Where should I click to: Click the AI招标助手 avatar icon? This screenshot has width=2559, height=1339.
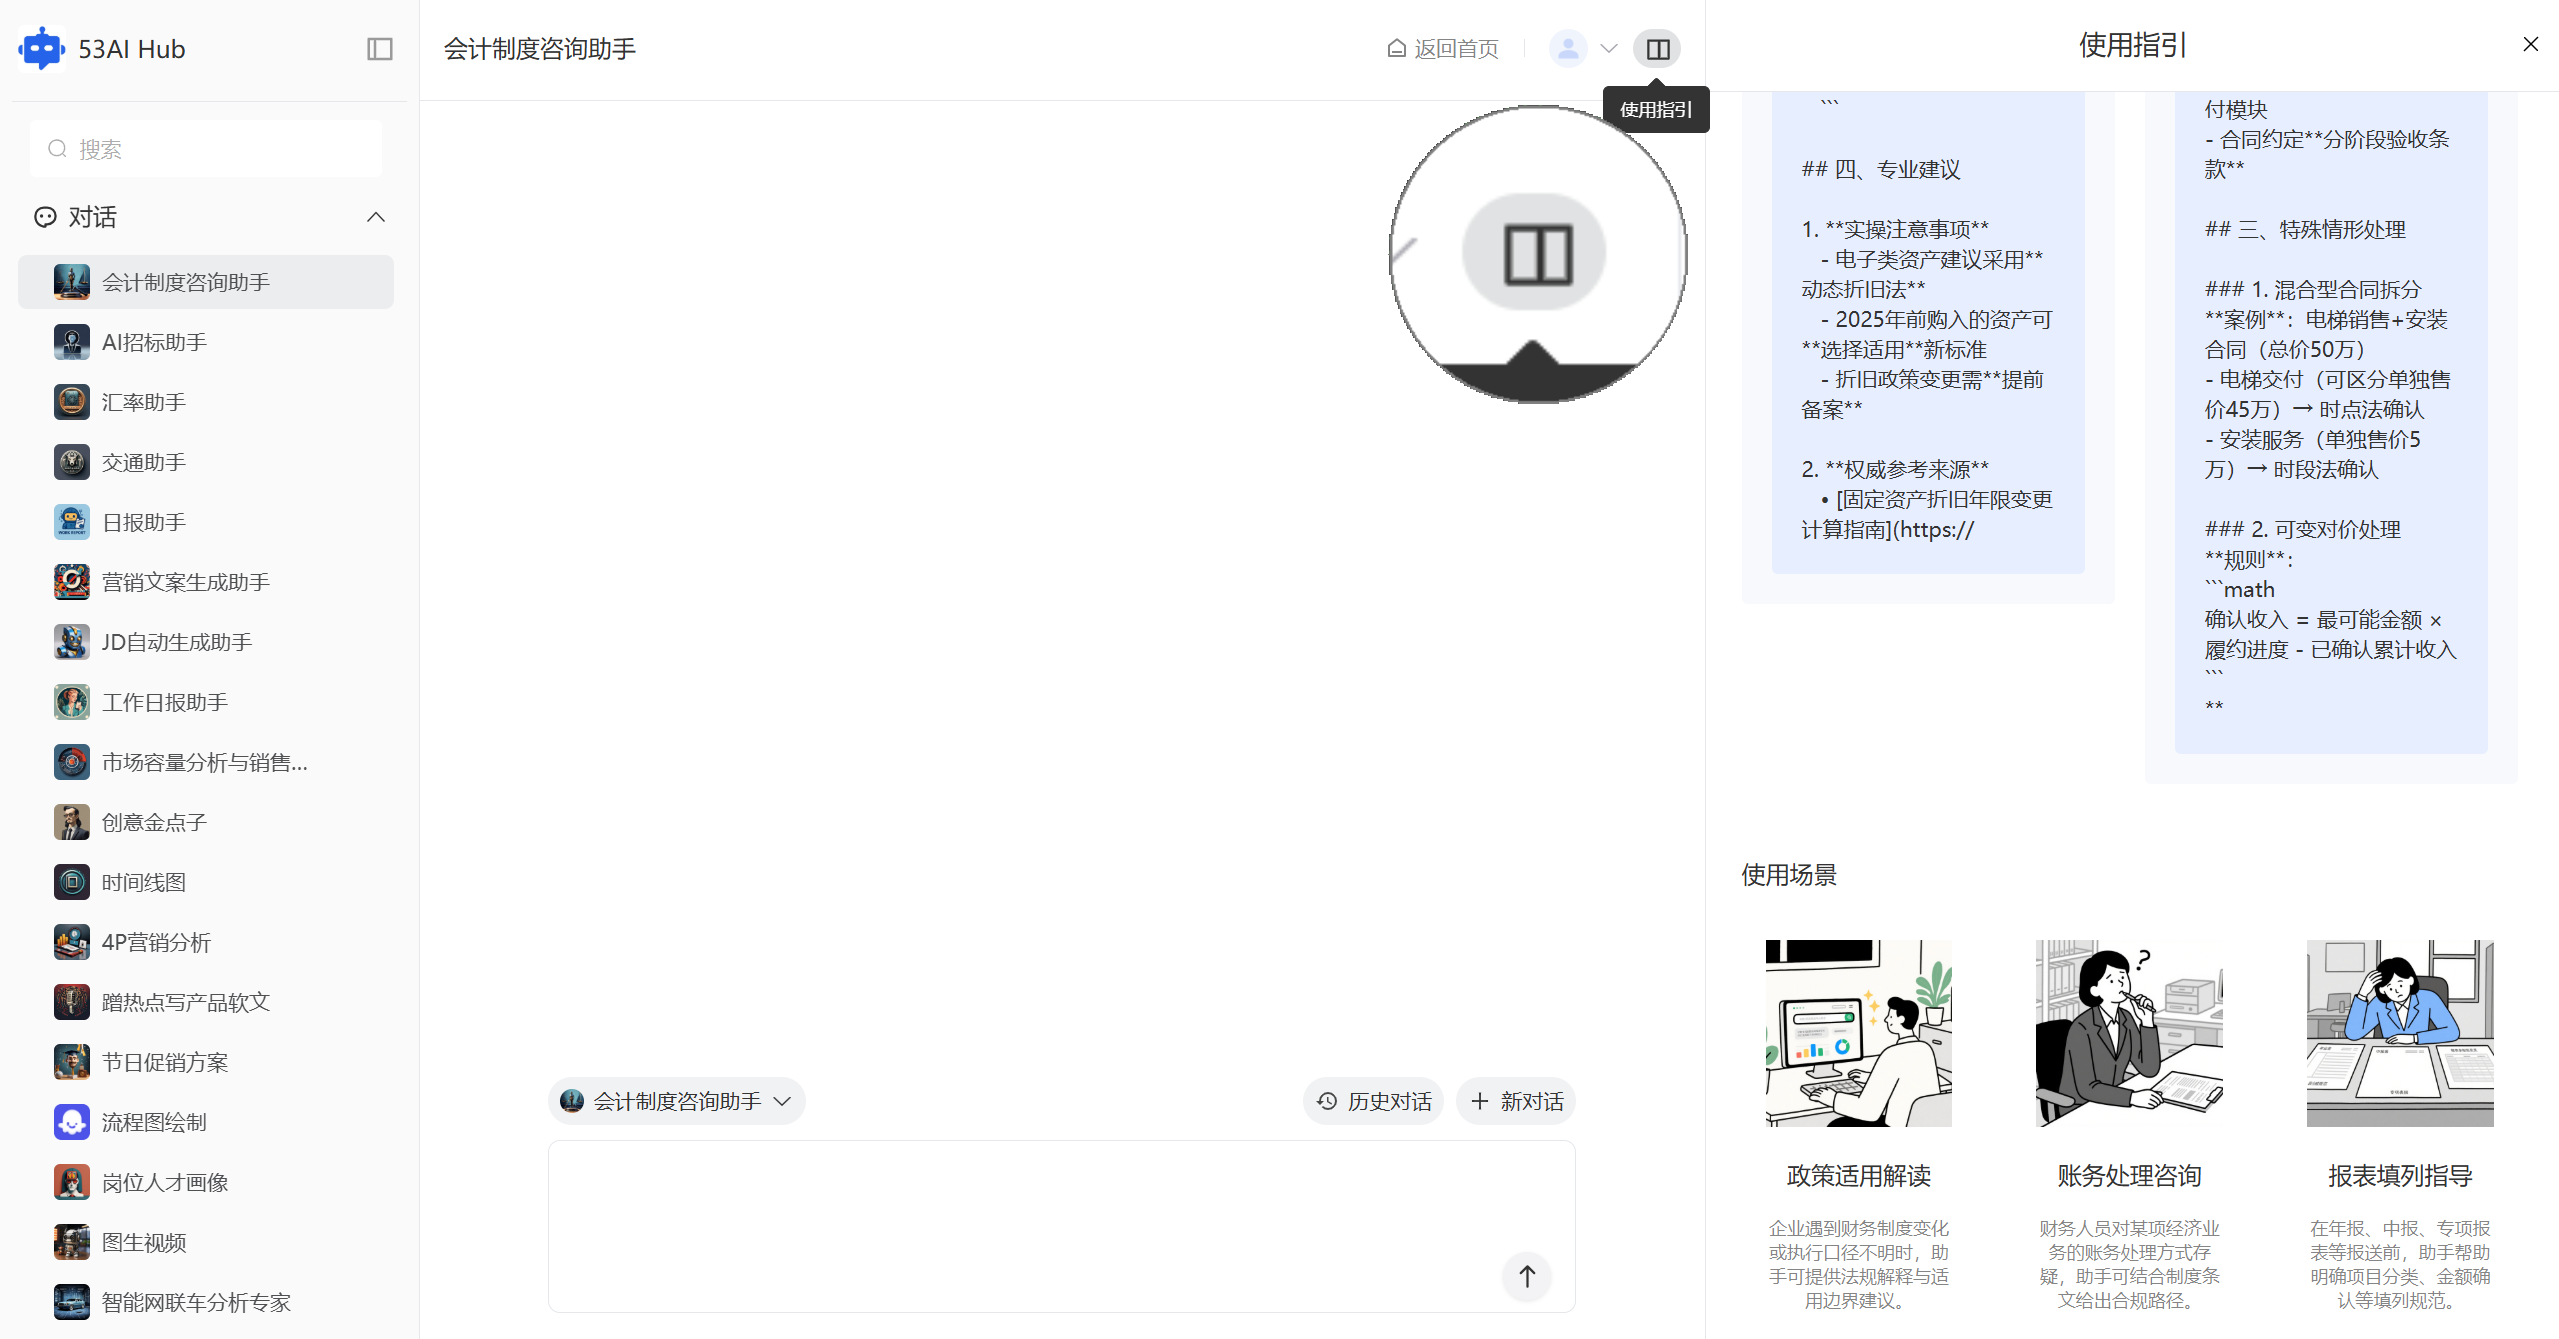72,342
